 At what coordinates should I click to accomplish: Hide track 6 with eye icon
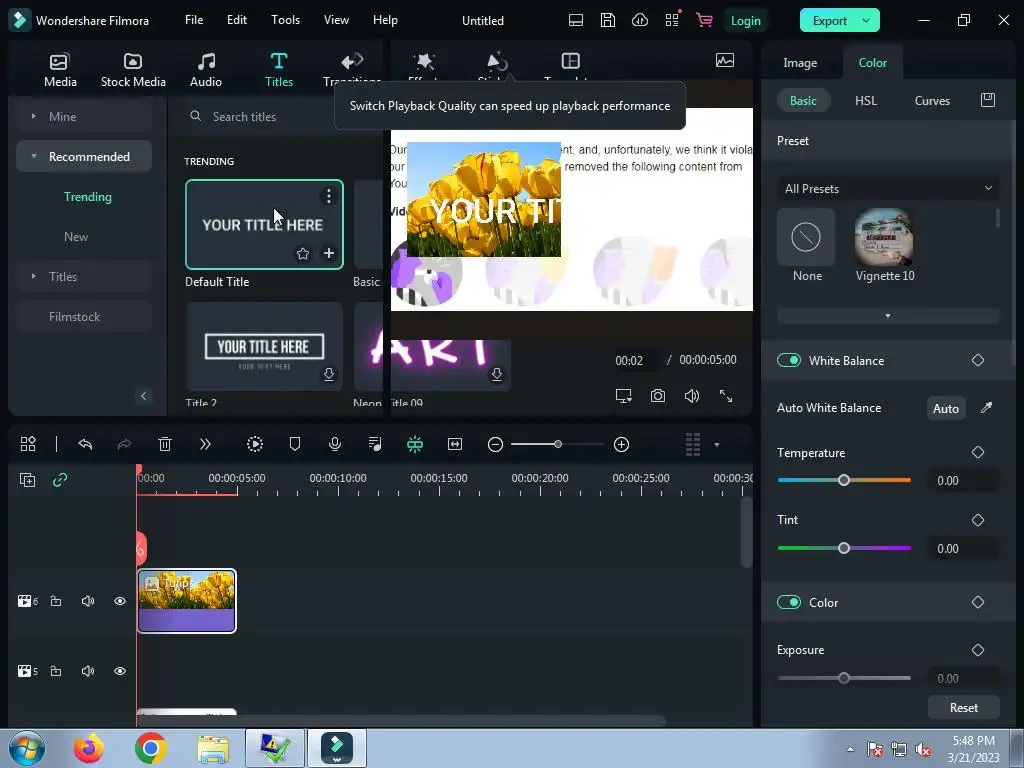point(120,601)
